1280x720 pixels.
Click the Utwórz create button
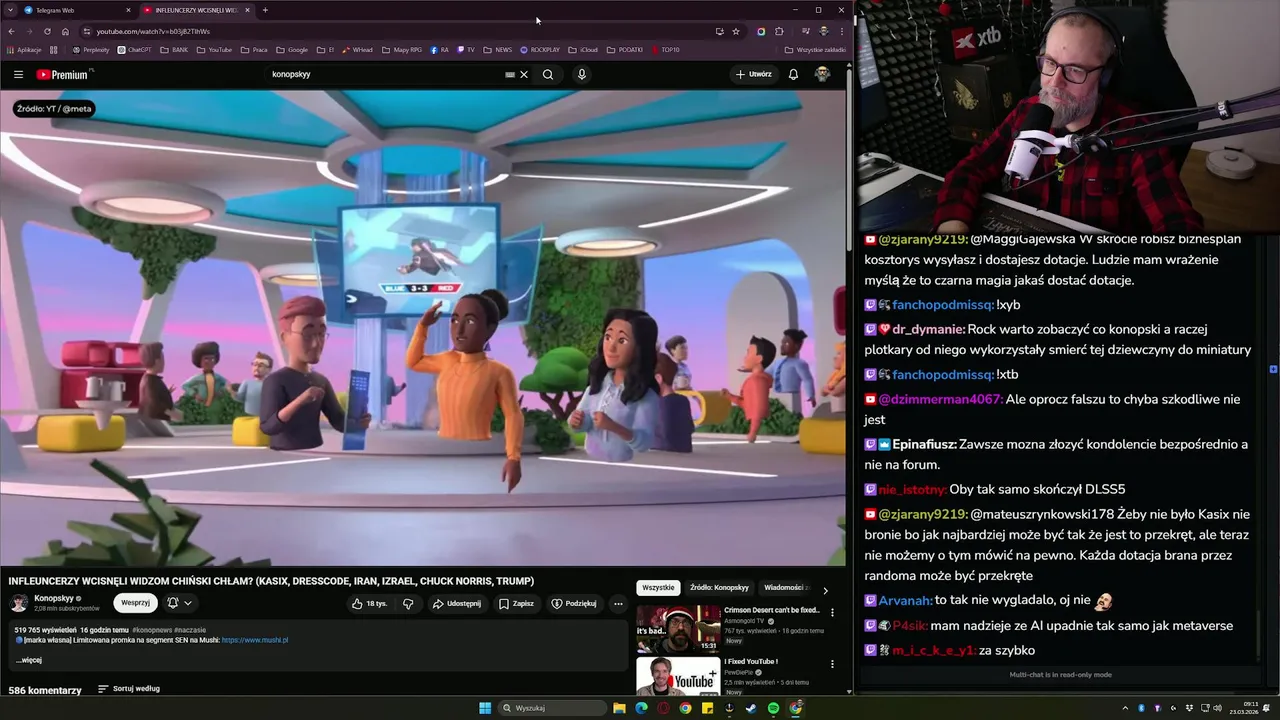tap(754, 74)
